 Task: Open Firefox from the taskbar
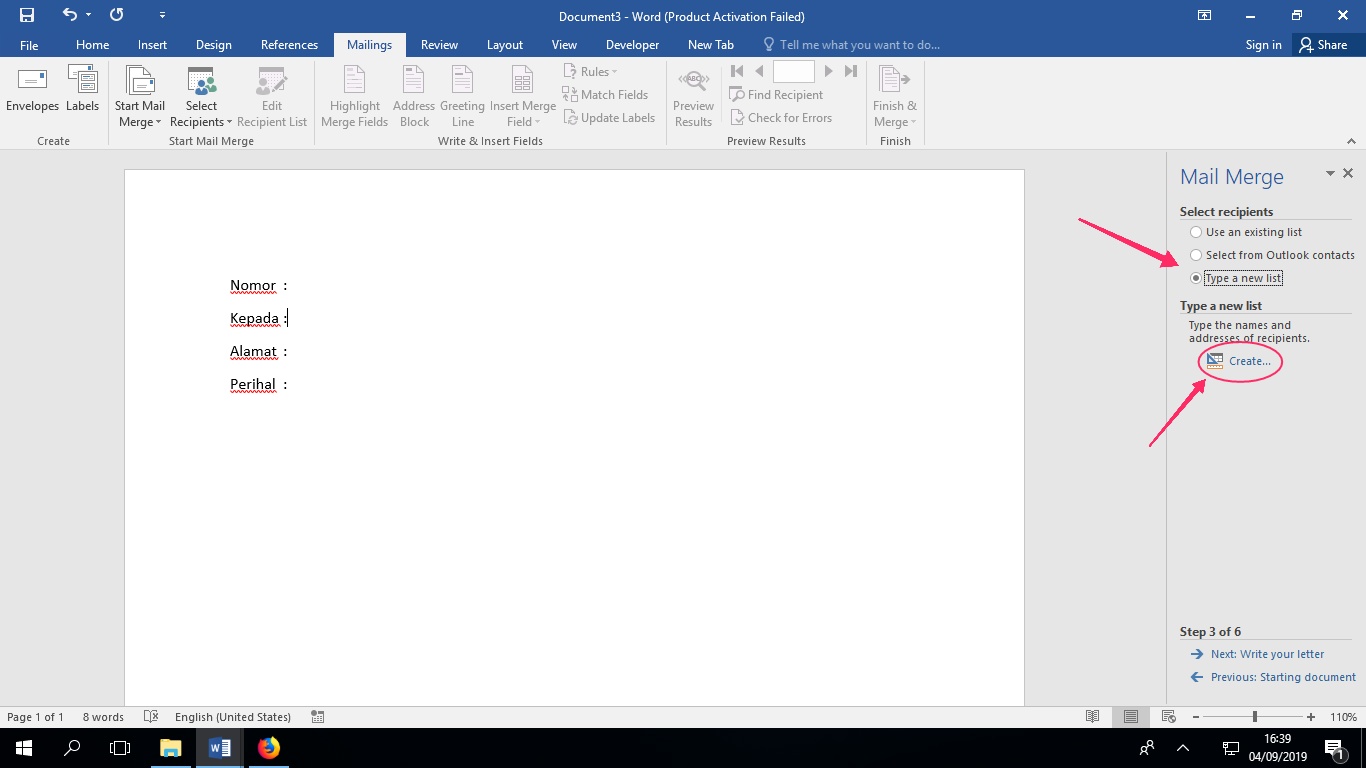tap(269, 747)
